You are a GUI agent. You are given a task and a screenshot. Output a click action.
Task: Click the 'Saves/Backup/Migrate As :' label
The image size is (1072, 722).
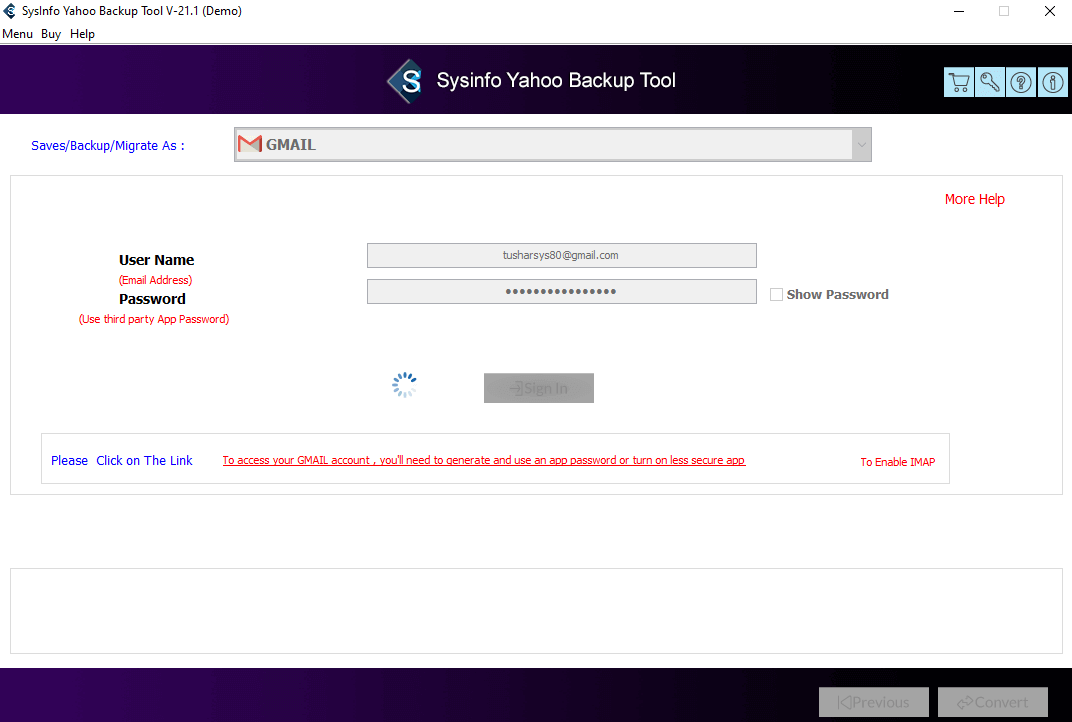(x=107, y=146)
